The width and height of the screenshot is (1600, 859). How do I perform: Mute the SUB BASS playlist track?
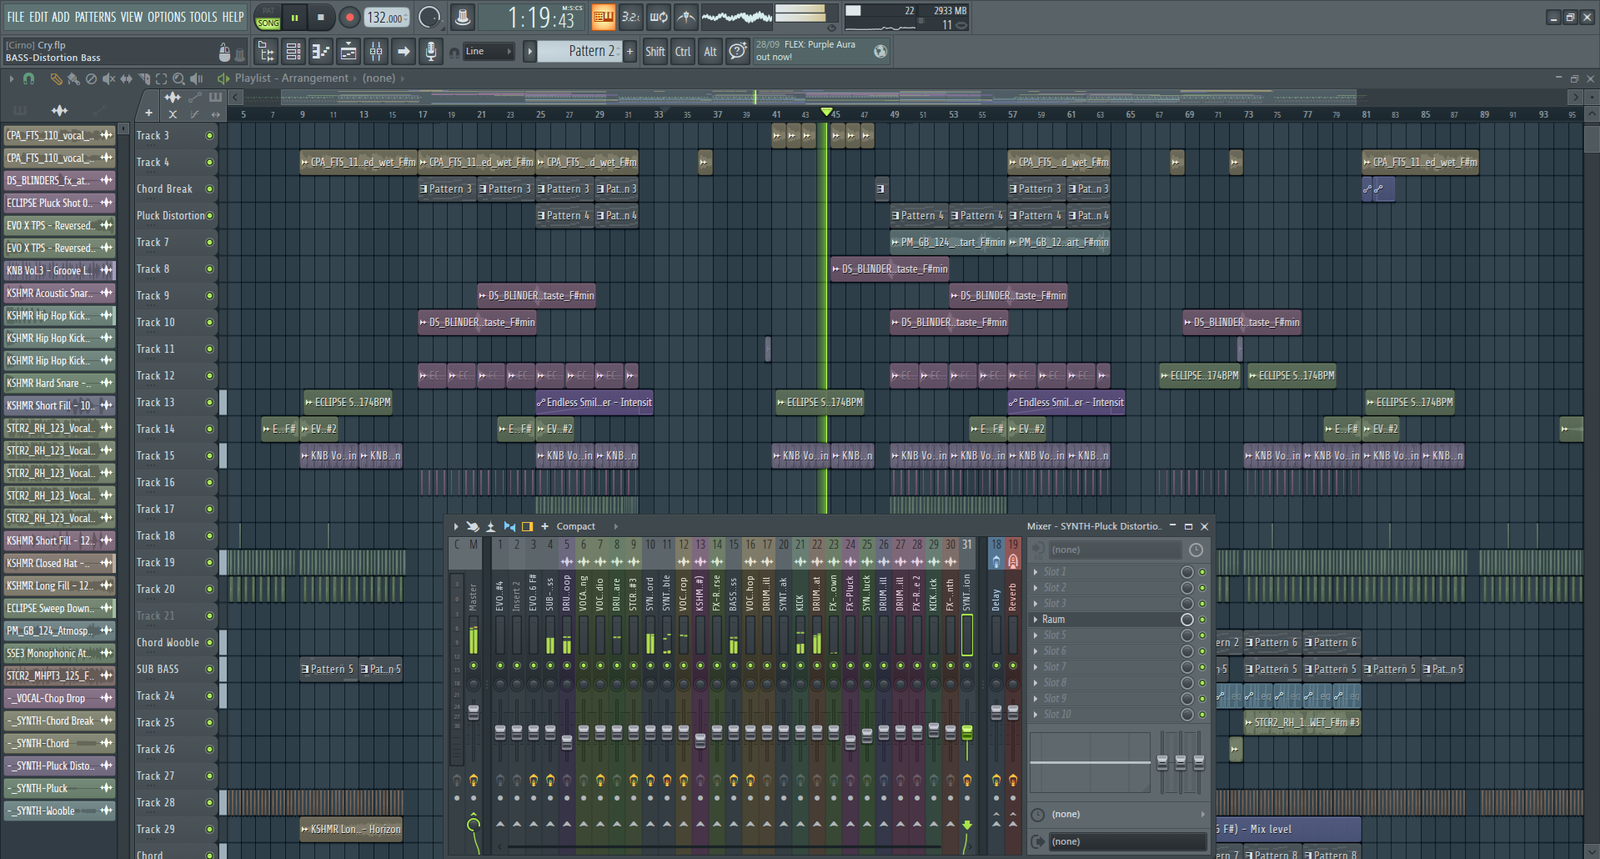pos(210,669)
